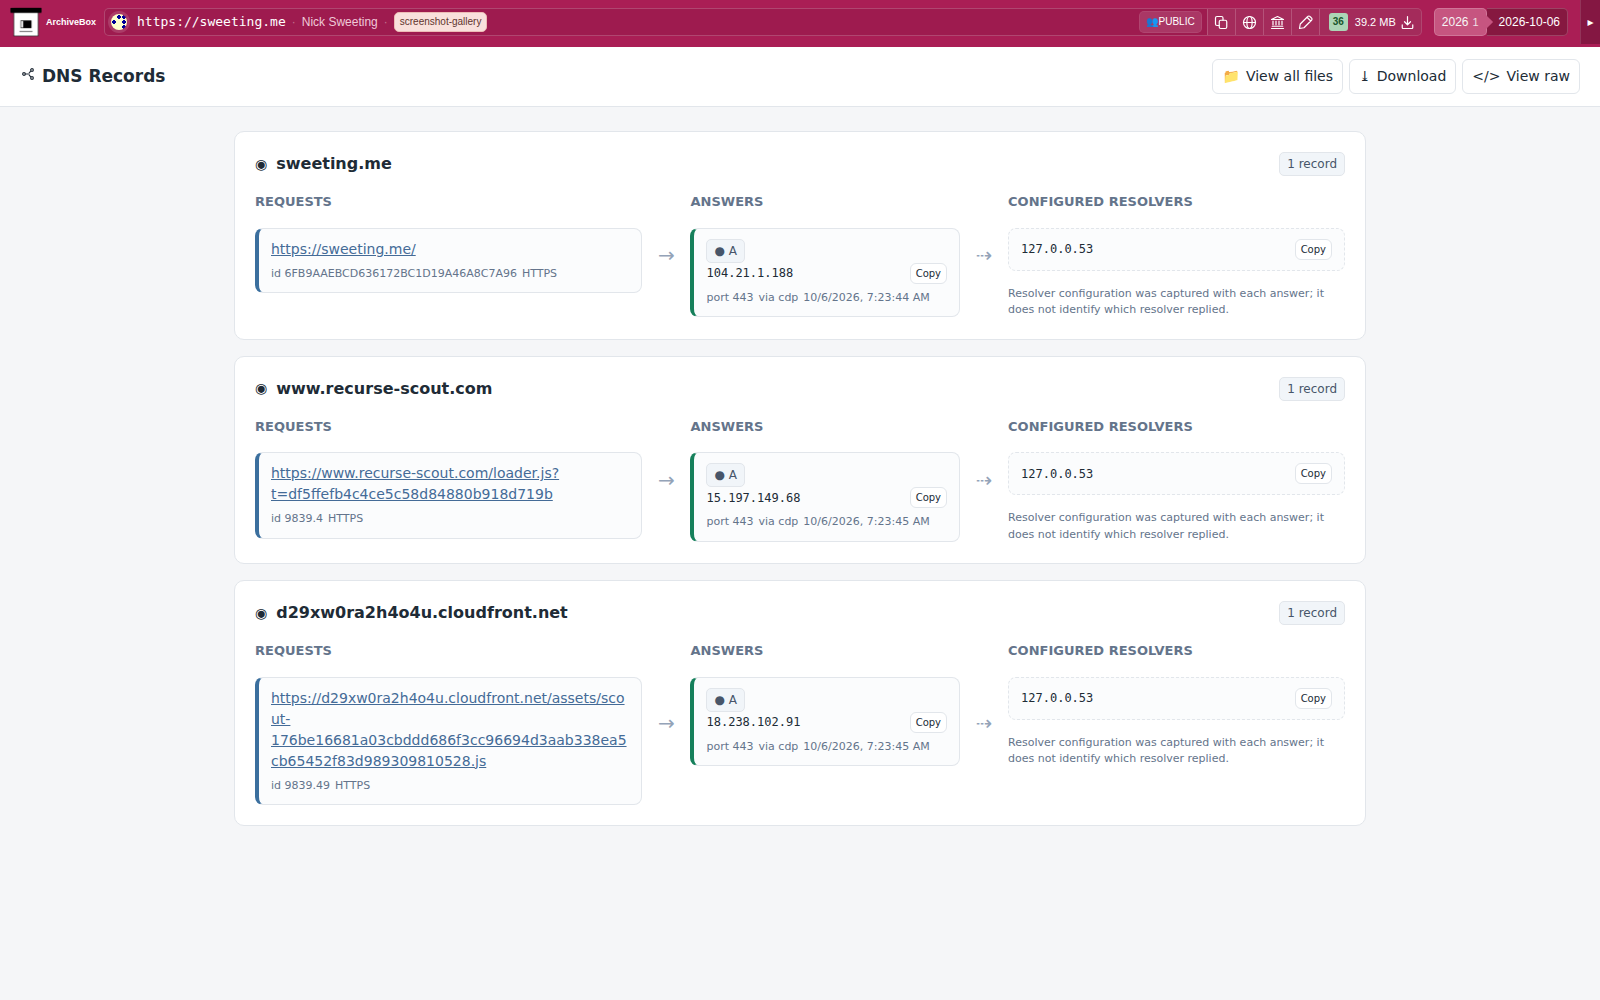Copy the resolver 127.0.0.53 for d29xw0ra2h4o4u.cloudfront.net
Viewport: 1600px width, 1000px height.
(x=1313, y=698)
